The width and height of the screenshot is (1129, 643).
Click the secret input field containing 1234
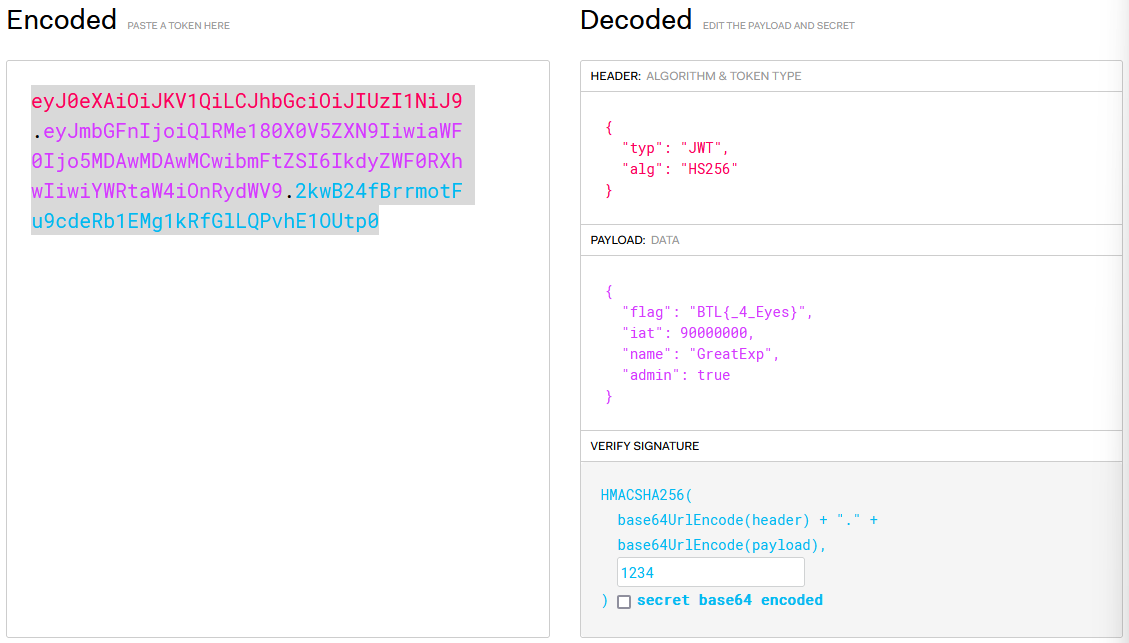711,572
